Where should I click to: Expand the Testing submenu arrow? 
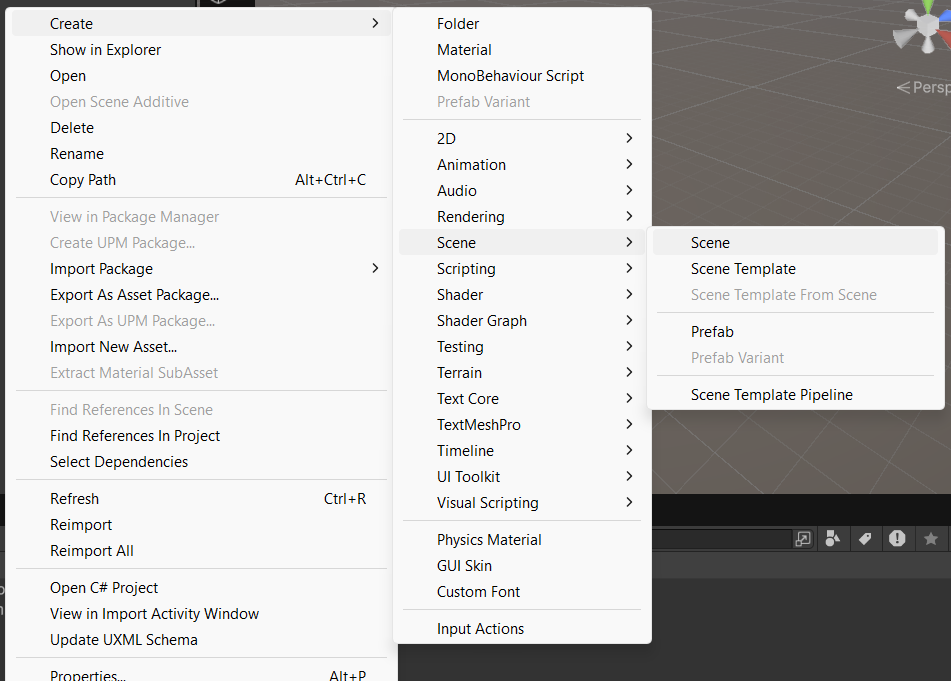629,347
